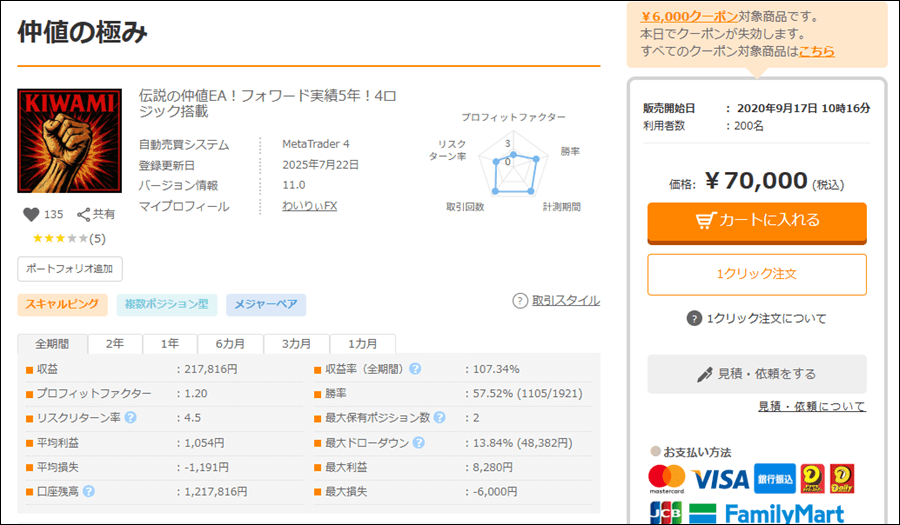Viewport: 900px width, 525px height.
Task: Open the こちら coupon products link
Action: [x=816, y=51]
